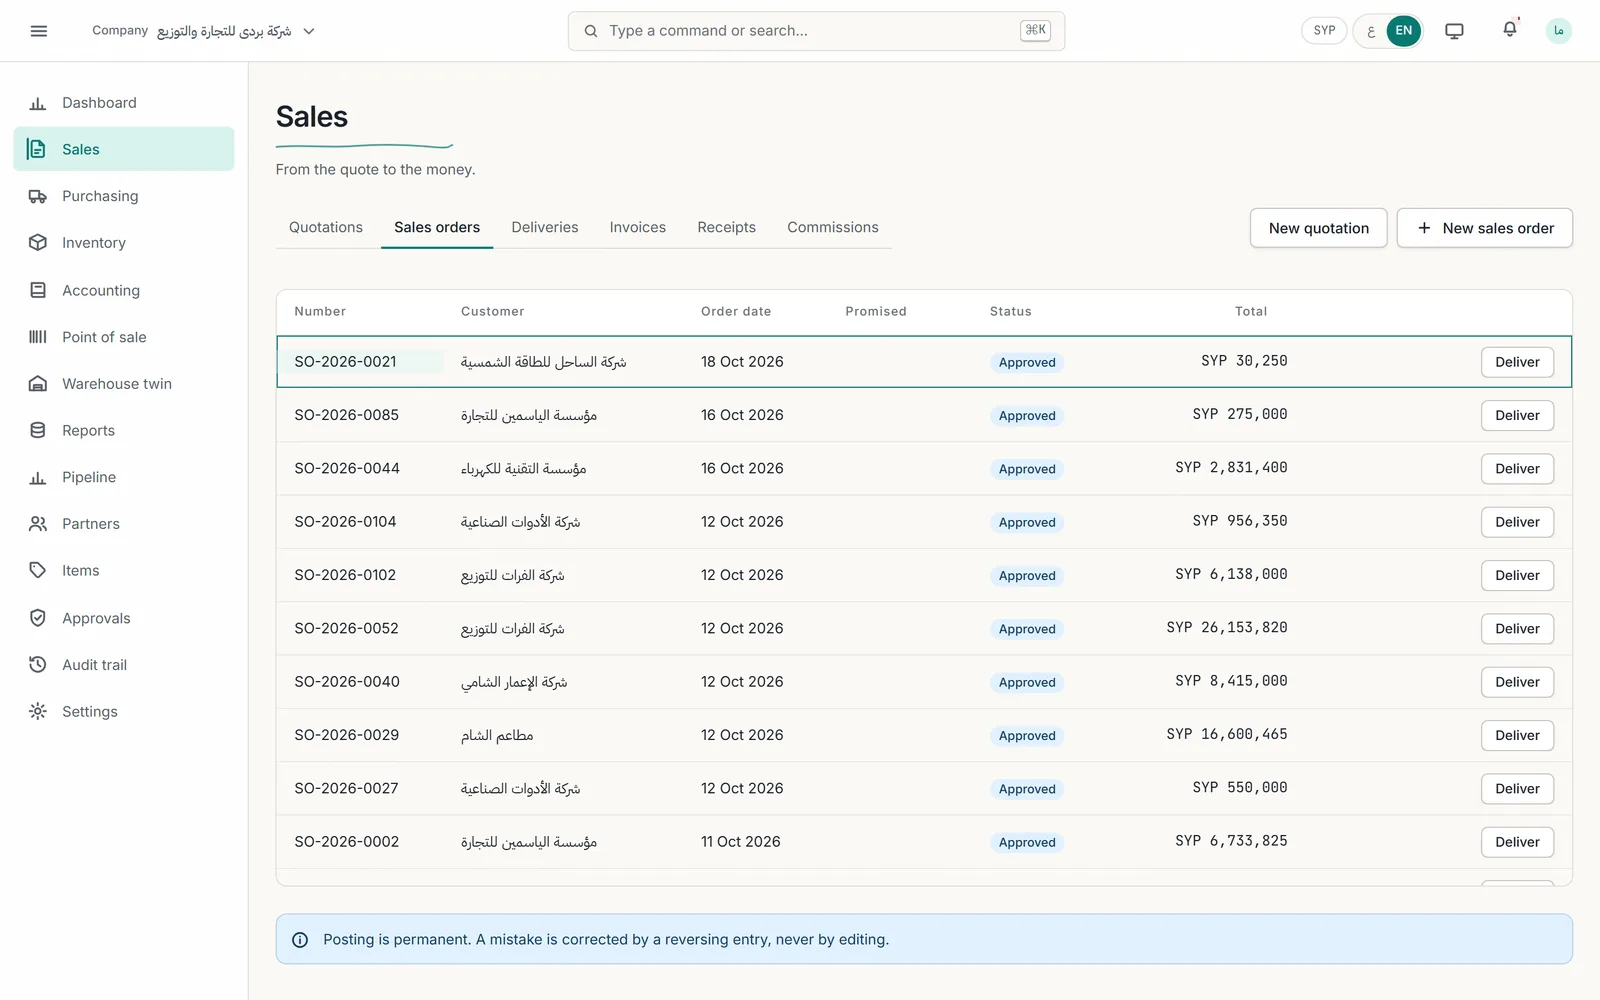
Task: Click the Items tag icon
Action: [x=38, y=571]
